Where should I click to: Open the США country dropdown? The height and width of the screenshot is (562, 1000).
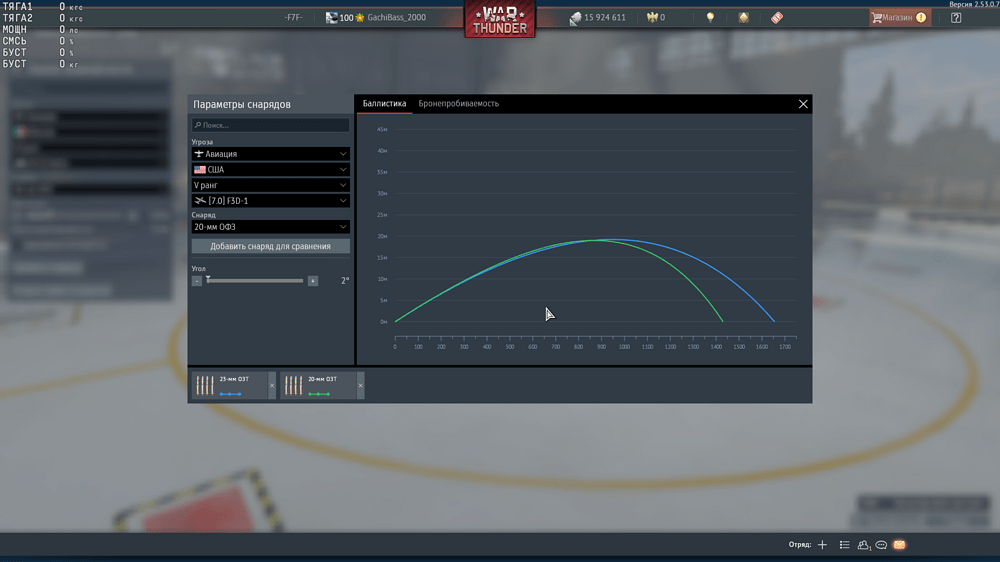click(271, 170)
